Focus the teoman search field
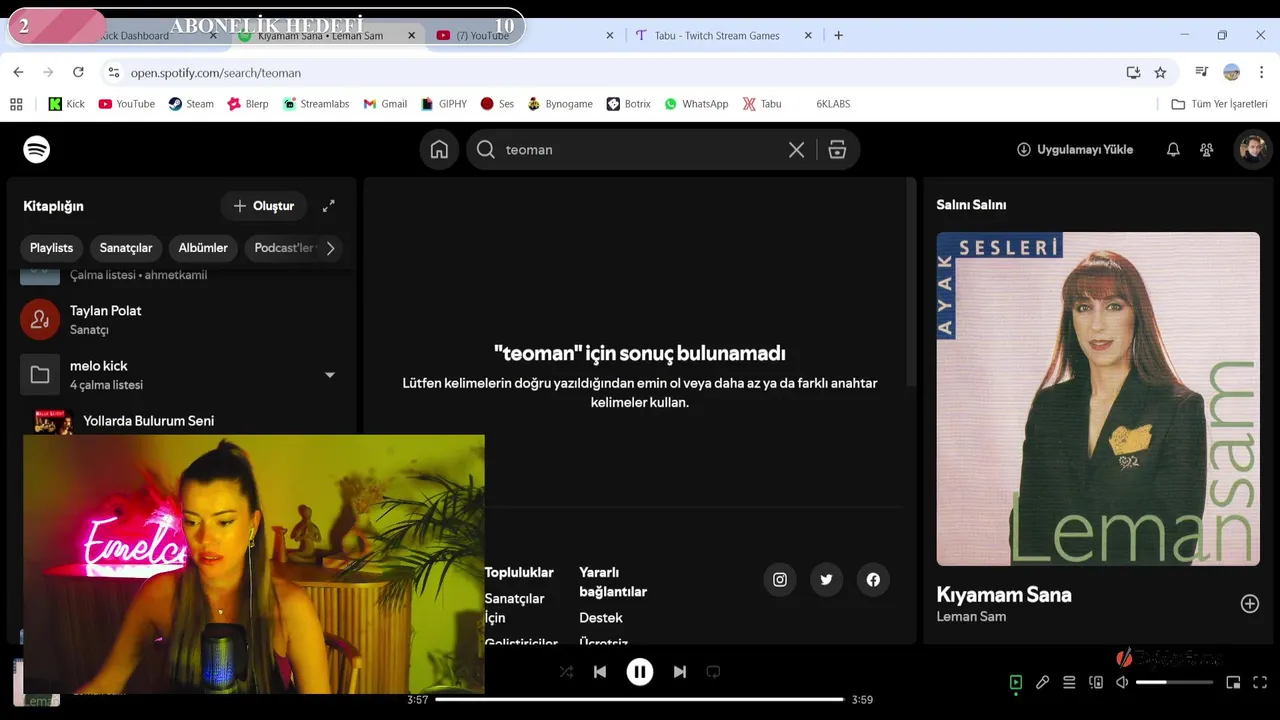 [x=640, y=150]
